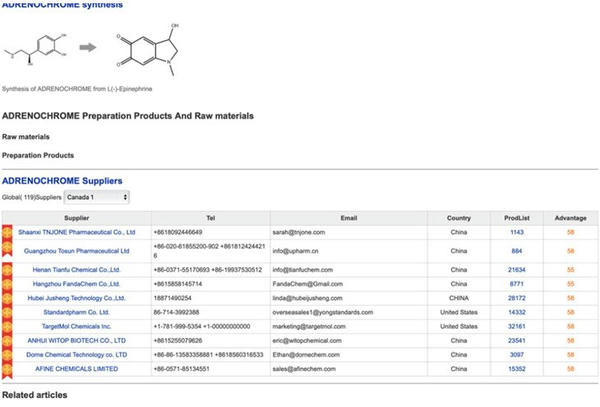Click the ProdList column header
600x407 pixels.
pyautogui.click(x=517, y=218)
